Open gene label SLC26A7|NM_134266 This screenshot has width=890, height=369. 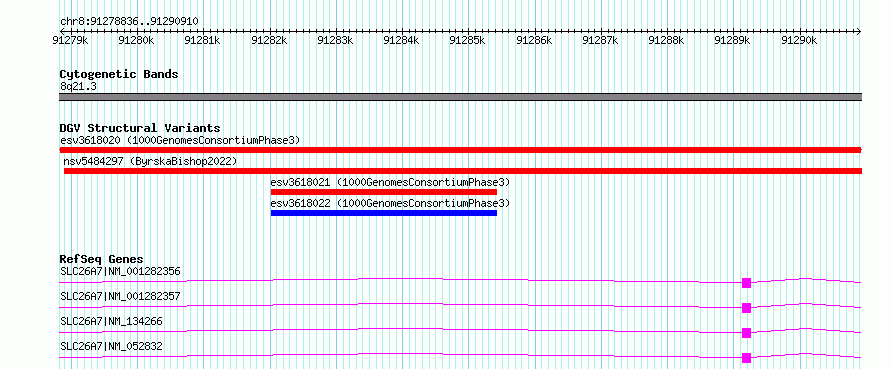(111, 321)
